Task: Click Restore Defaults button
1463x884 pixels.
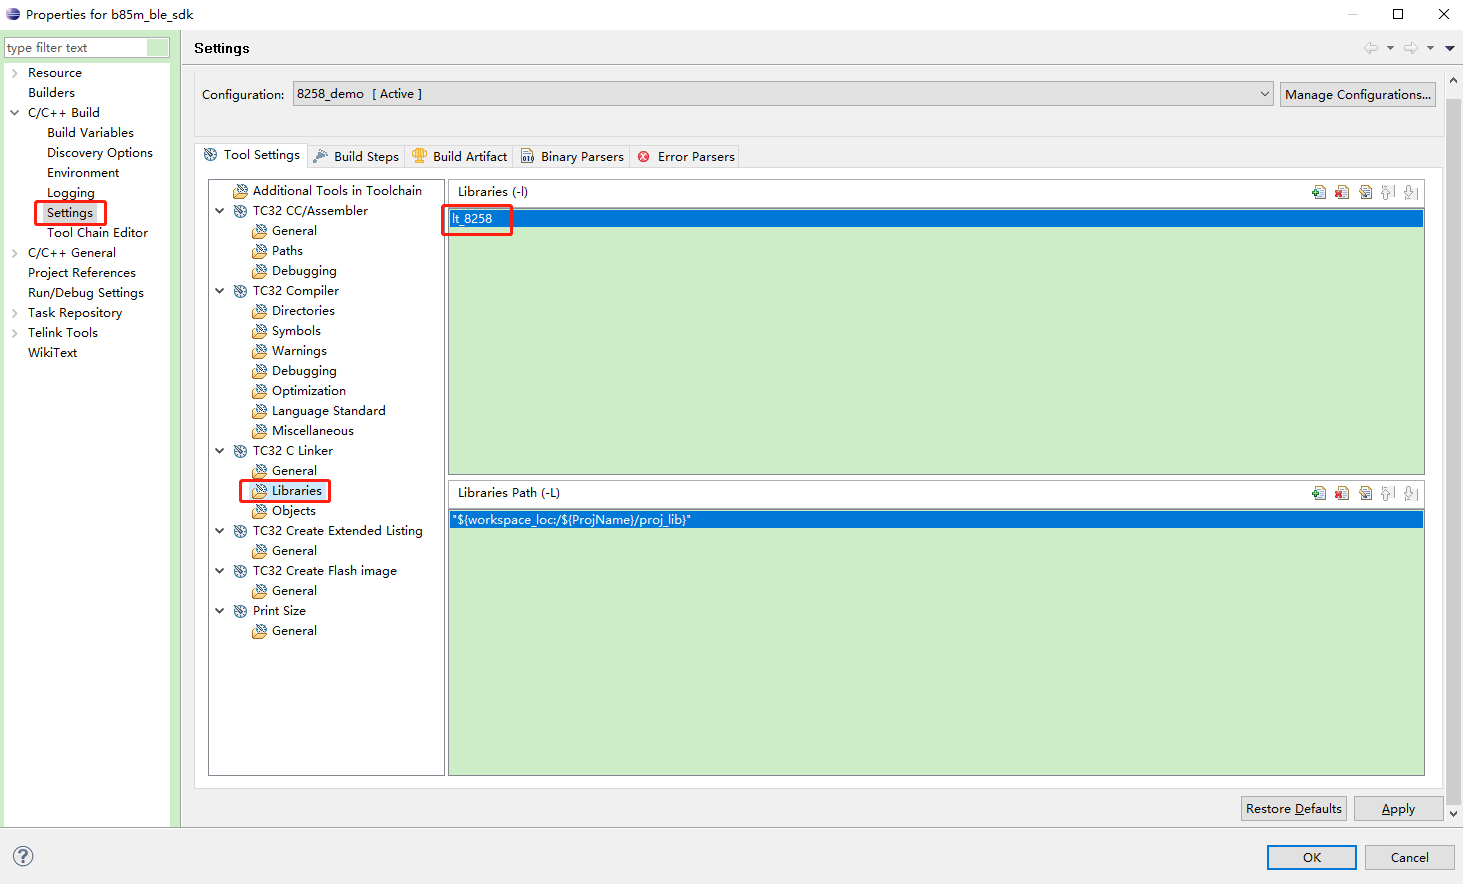Action: [x=1294, y=808]
